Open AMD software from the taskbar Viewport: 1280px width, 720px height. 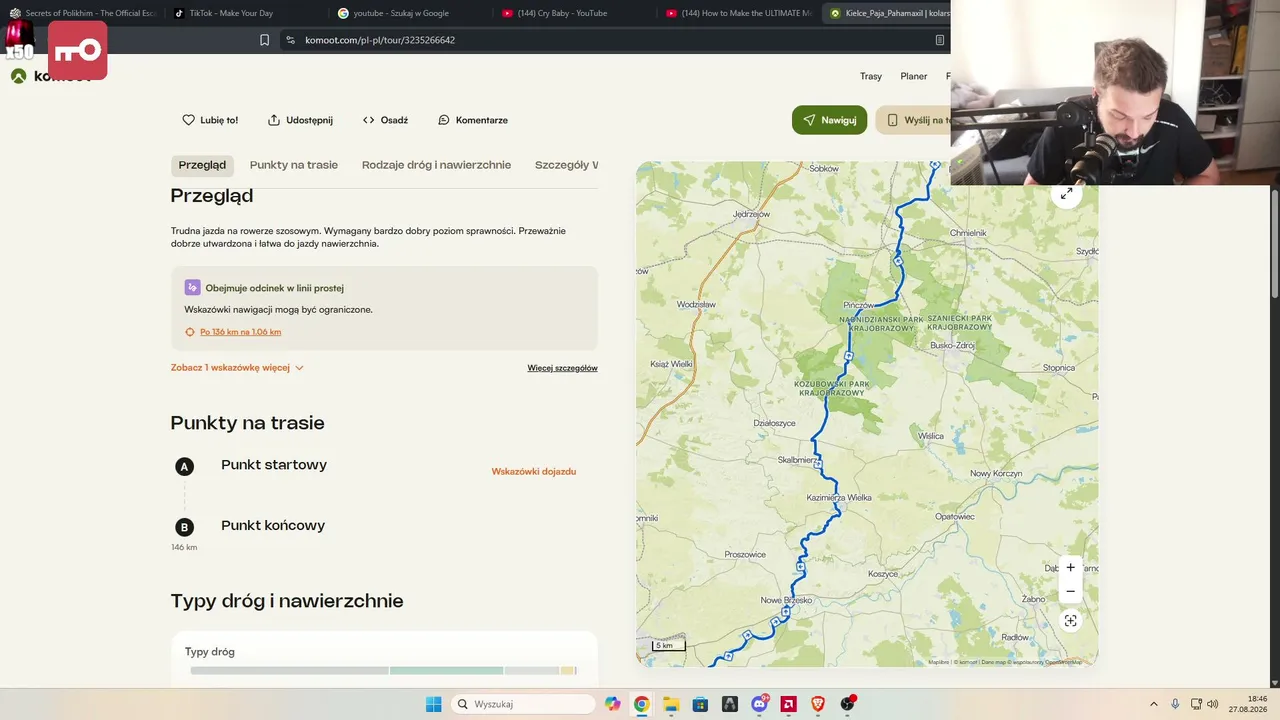pyautogui.click(x=789, y=704)
